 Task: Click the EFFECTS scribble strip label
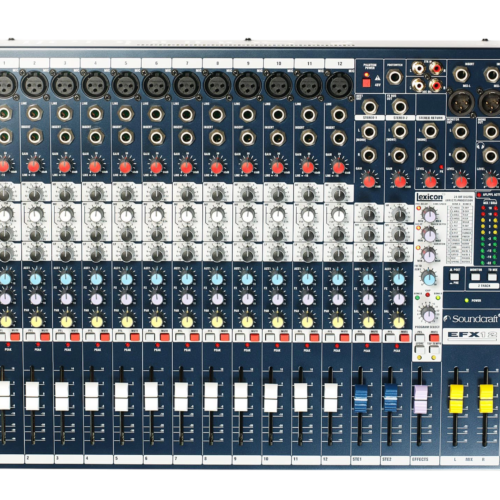(420, 459)
